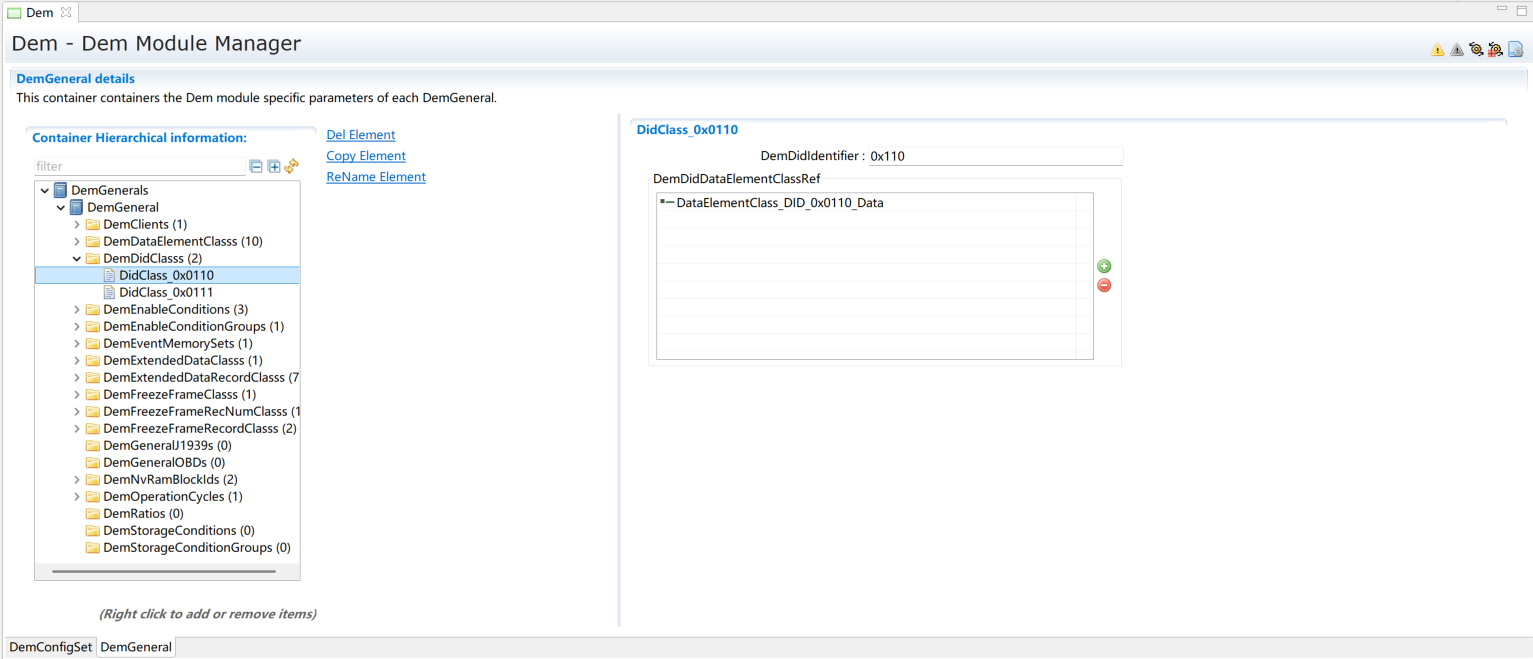Click the DemDidIdentifier input field

point(995,157)
